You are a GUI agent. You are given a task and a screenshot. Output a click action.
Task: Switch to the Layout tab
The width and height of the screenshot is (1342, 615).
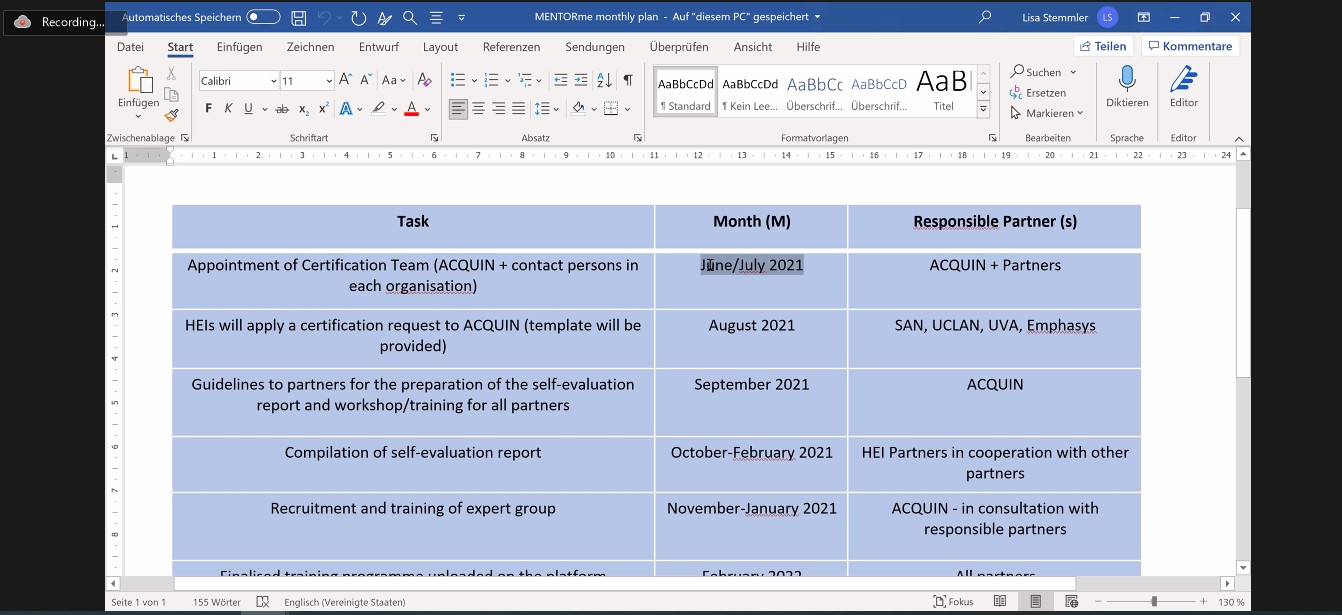tap(440, 47)
